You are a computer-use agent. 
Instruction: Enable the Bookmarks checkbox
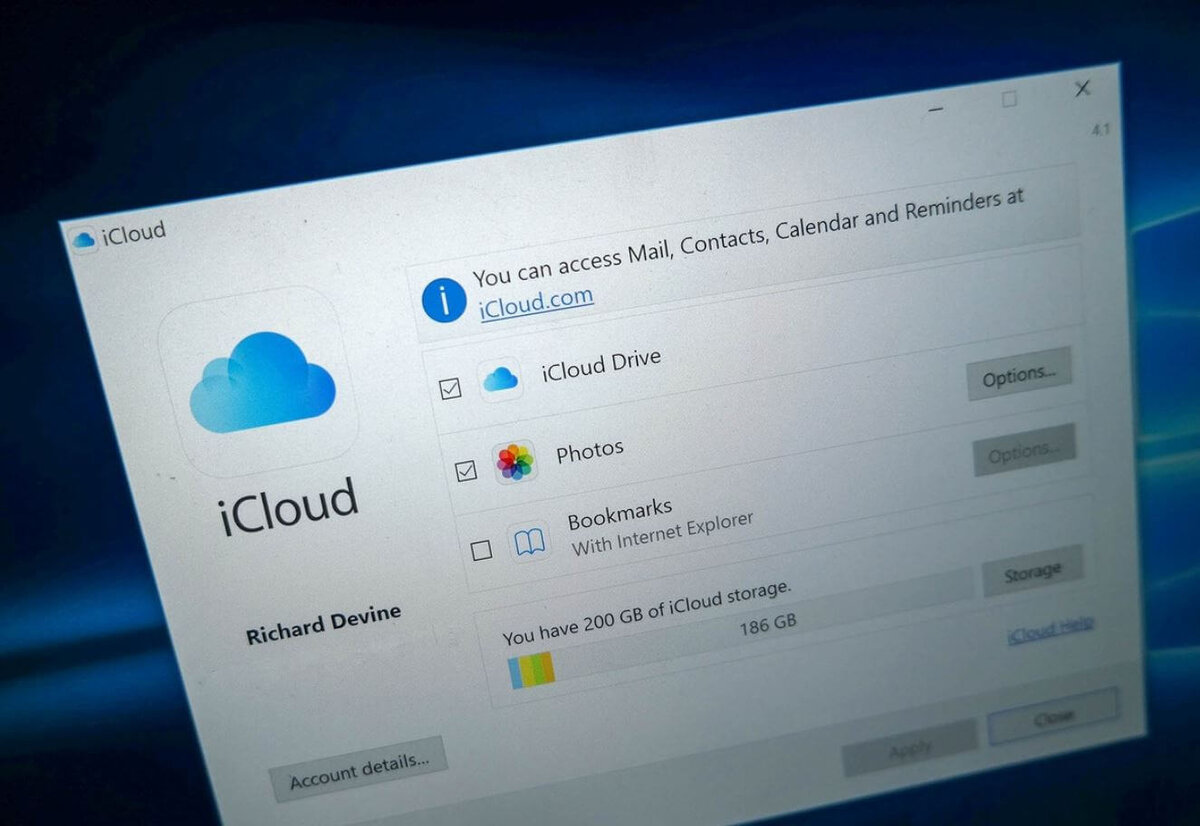click(482, 550)
